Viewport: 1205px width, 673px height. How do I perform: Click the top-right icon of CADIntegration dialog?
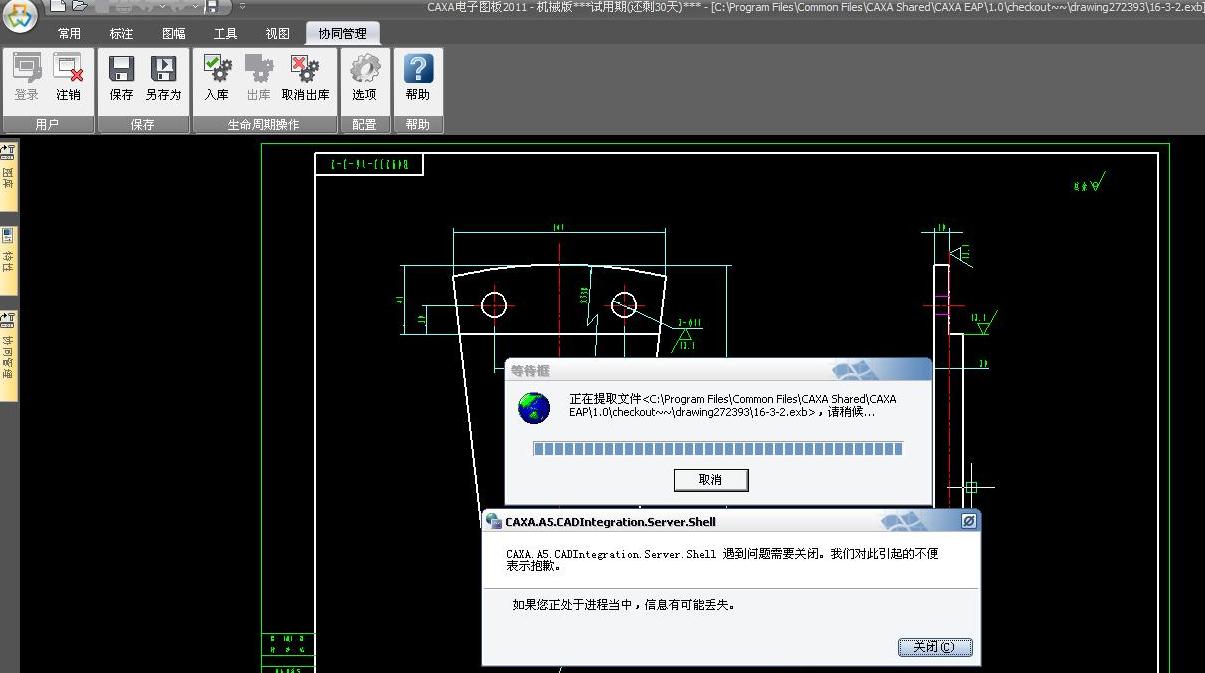968,521
